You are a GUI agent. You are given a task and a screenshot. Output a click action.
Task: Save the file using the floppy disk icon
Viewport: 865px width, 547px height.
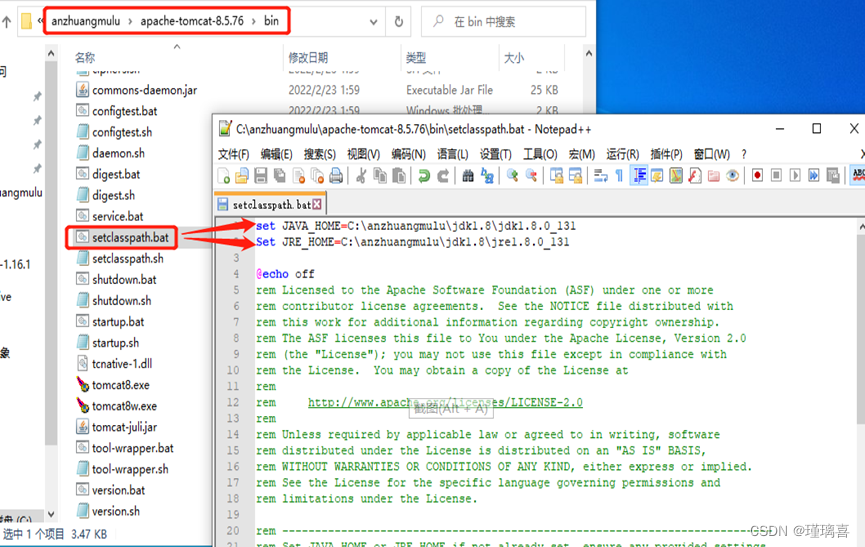coord(260,176)
